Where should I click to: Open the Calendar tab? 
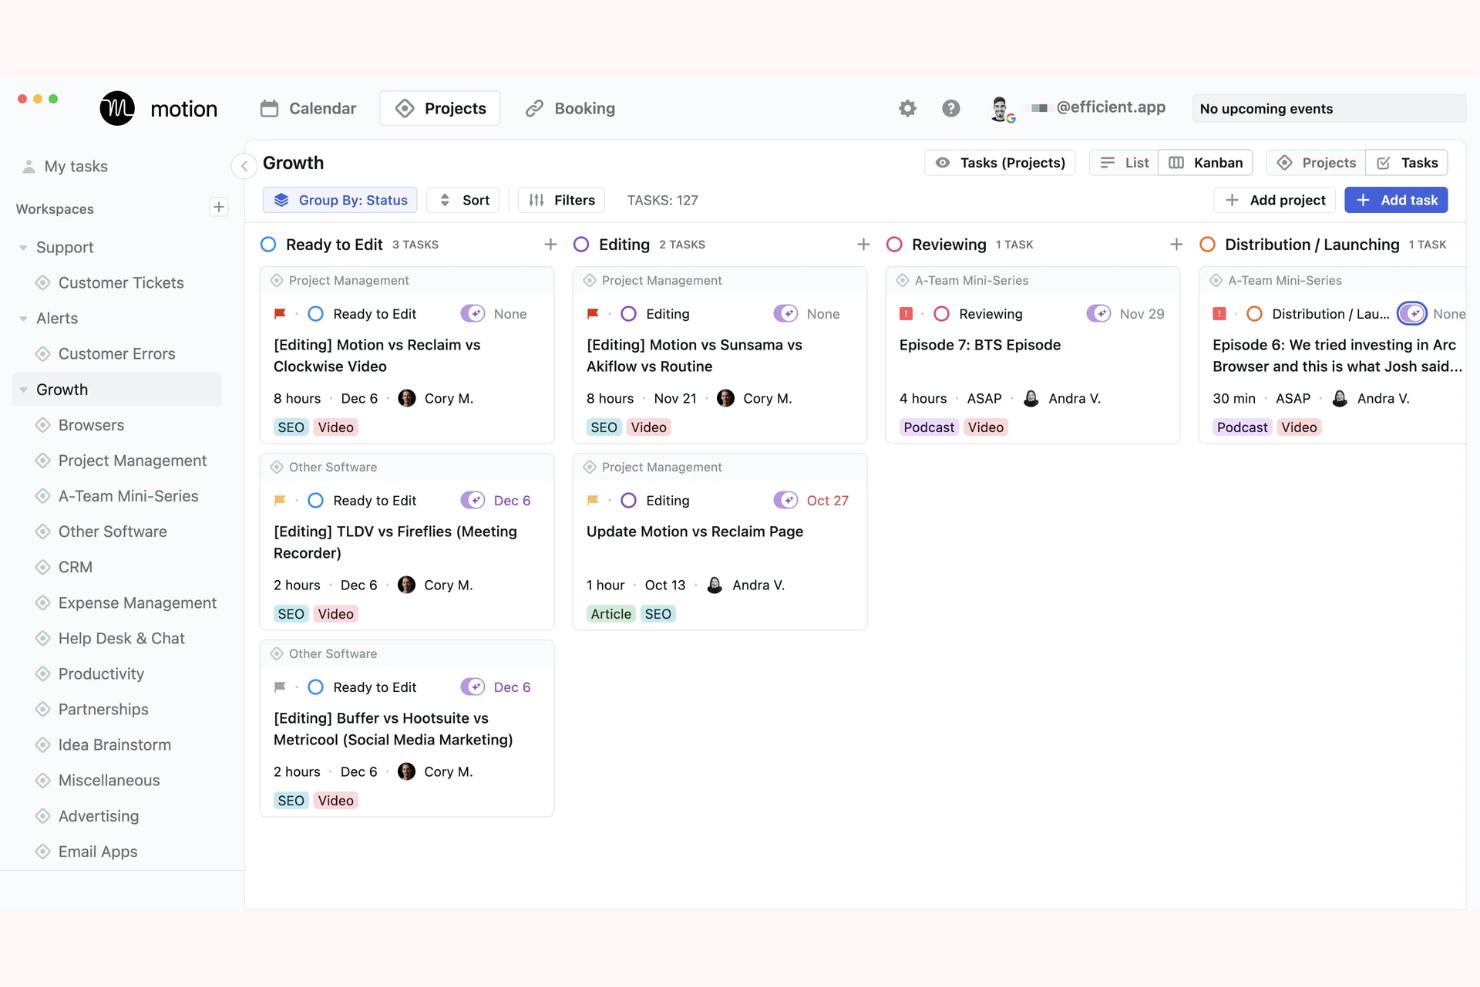308,108
